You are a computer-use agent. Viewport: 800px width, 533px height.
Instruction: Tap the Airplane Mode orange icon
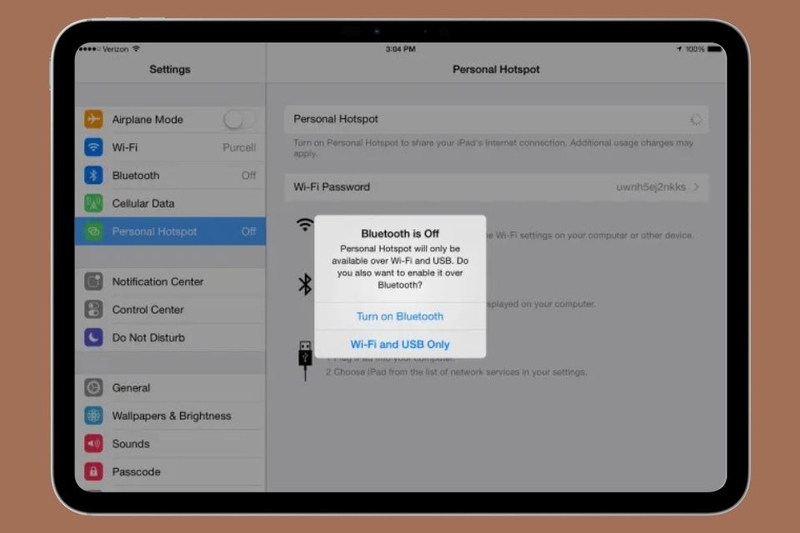pyautogui.click(x=93, y=119)
